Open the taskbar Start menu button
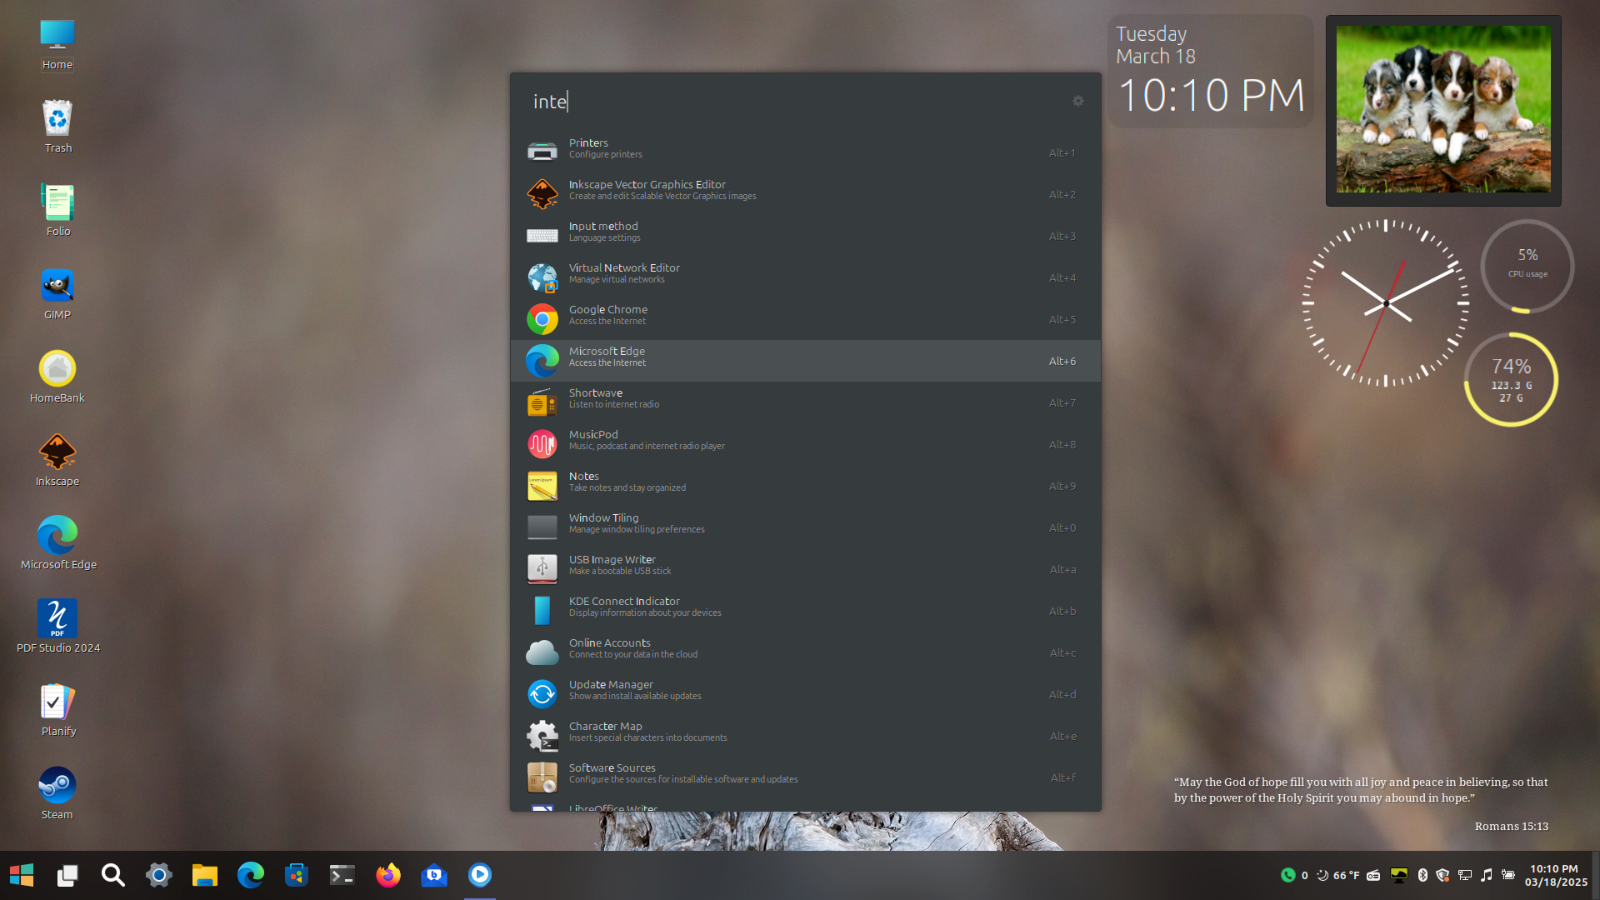 [x=21, y=875]
